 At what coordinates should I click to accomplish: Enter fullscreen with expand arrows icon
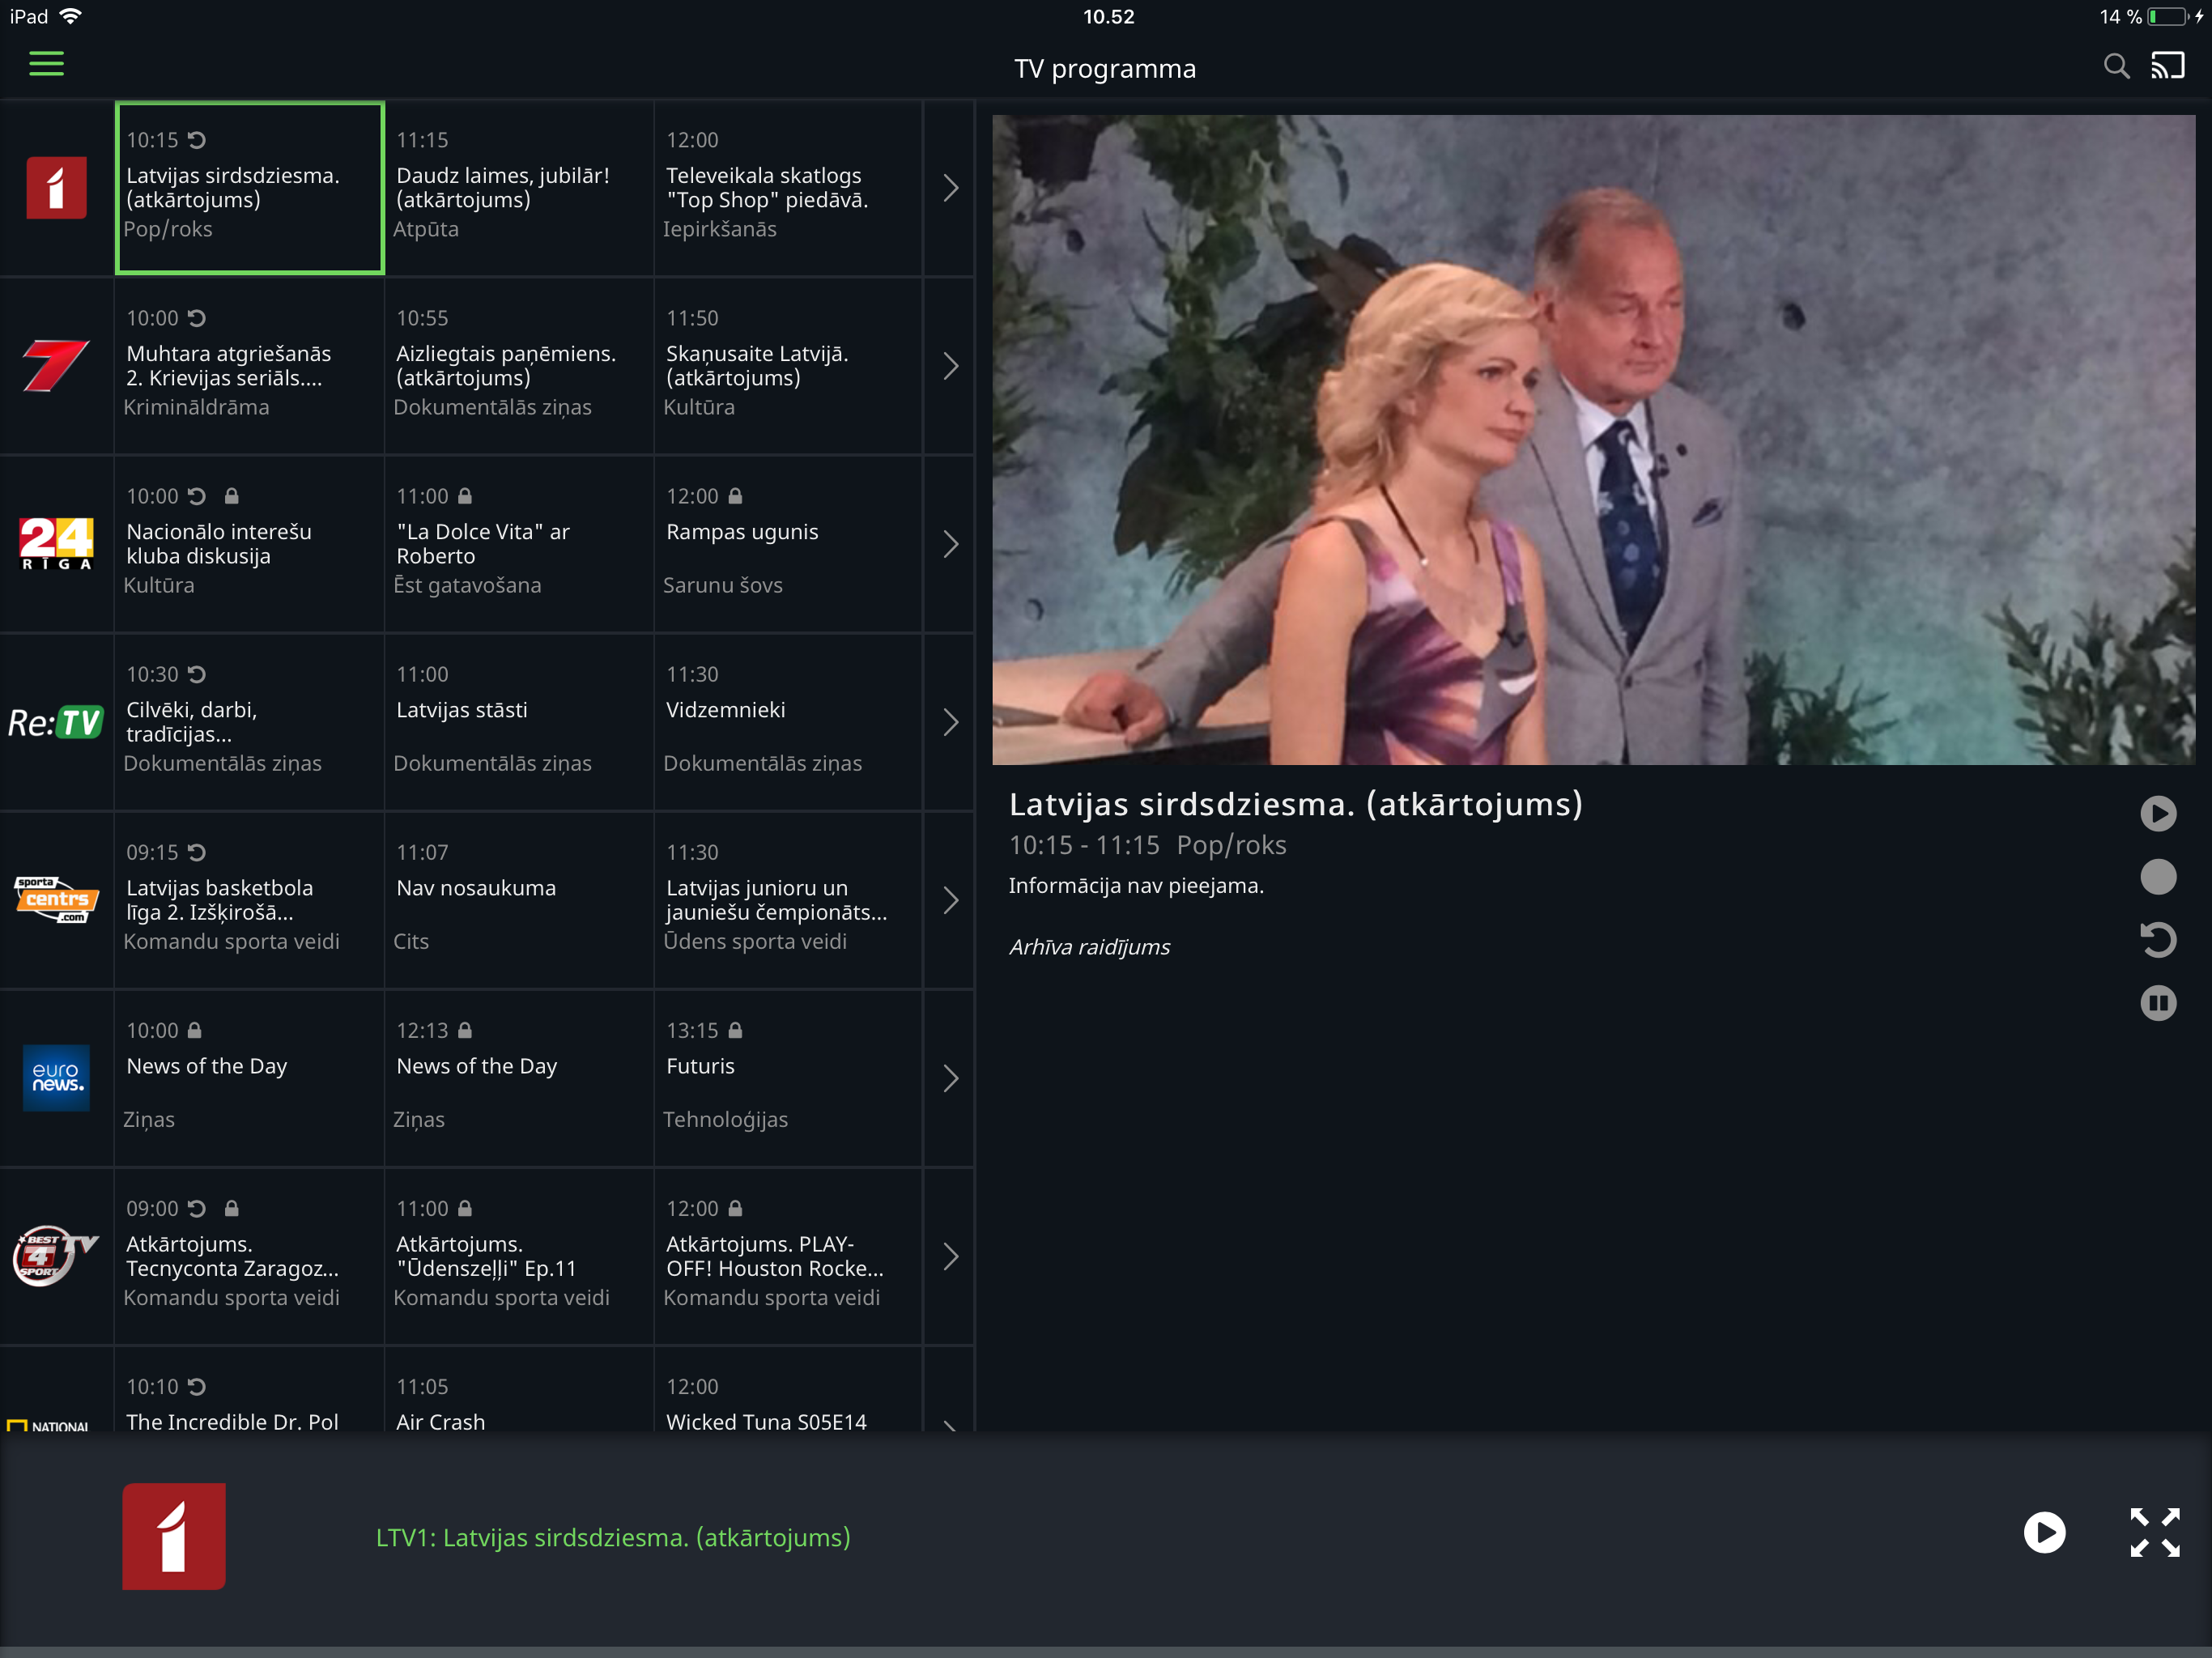pos(2154,1533)
